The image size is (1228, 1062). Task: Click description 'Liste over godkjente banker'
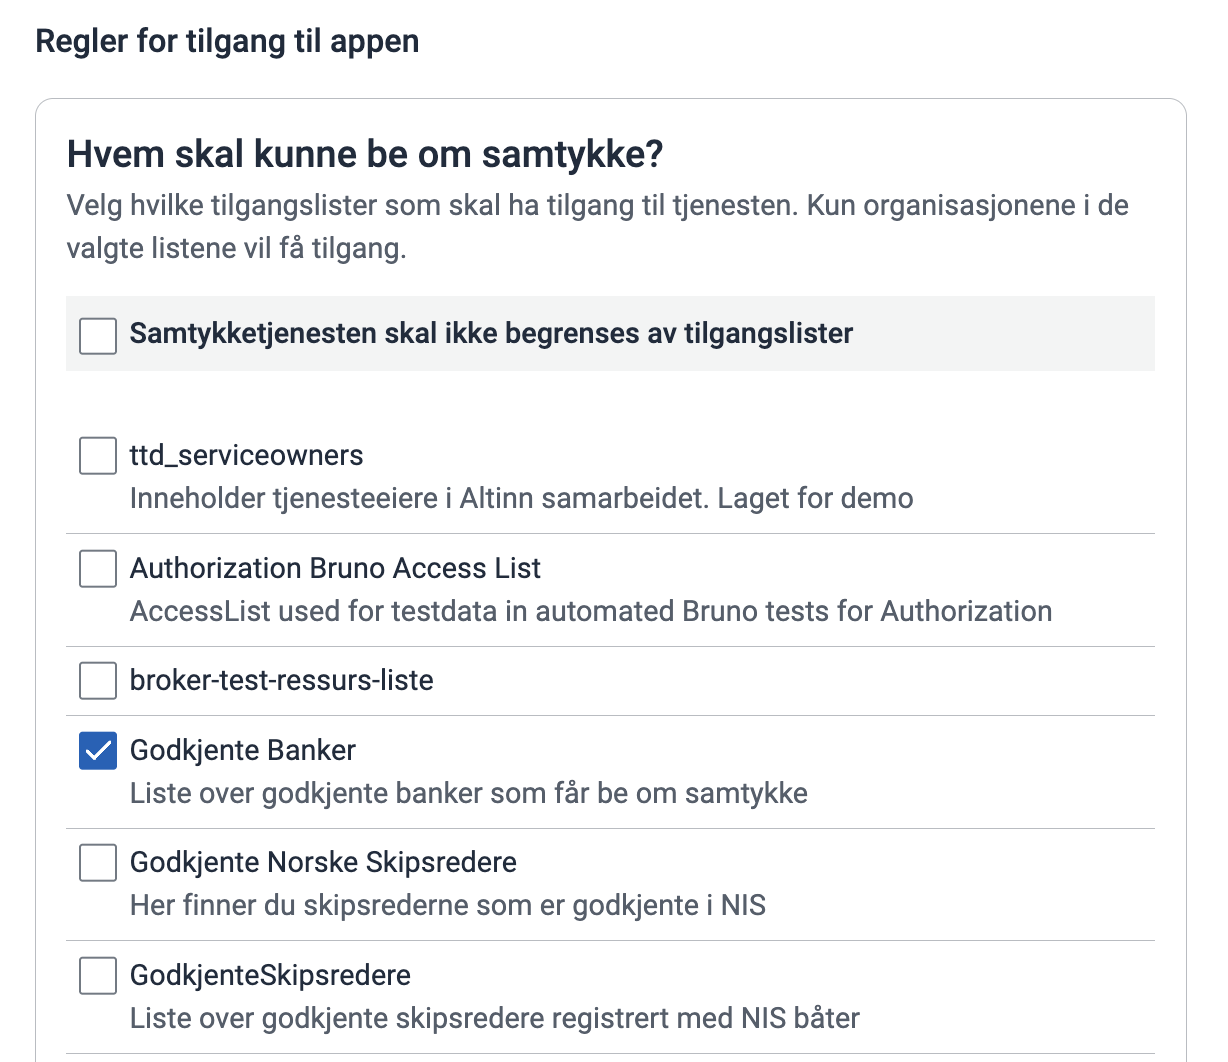coord(468,794)
